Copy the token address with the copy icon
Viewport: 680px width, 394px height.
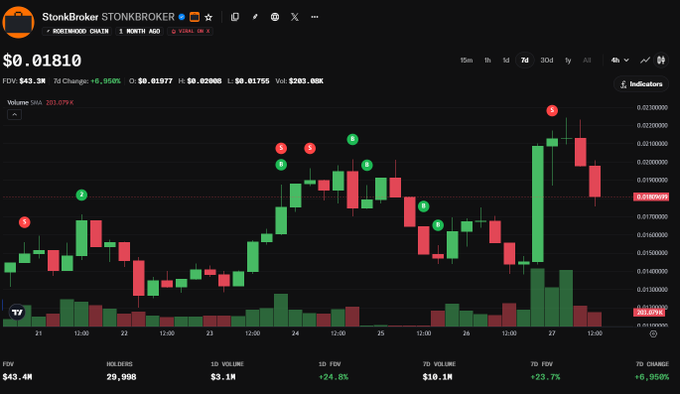coord(235,17)
